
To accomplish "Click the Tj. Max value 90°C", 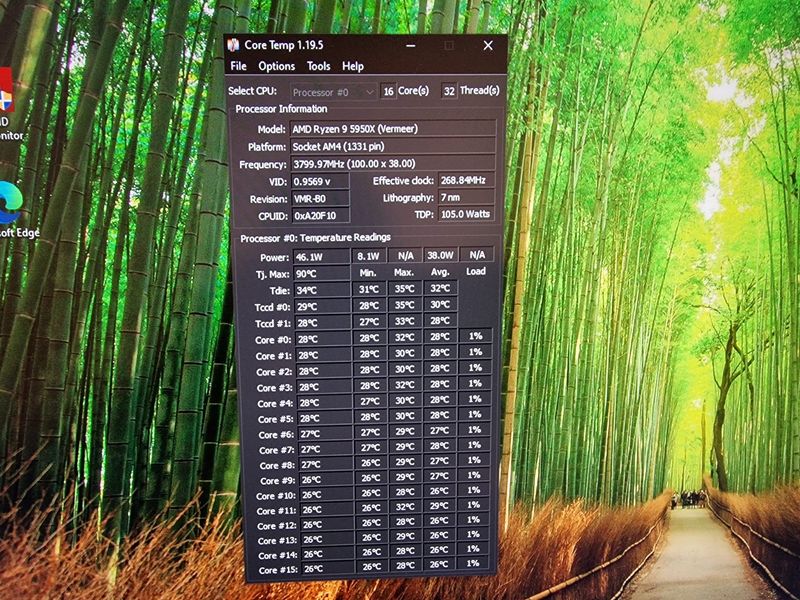I will tap(322, 273).
